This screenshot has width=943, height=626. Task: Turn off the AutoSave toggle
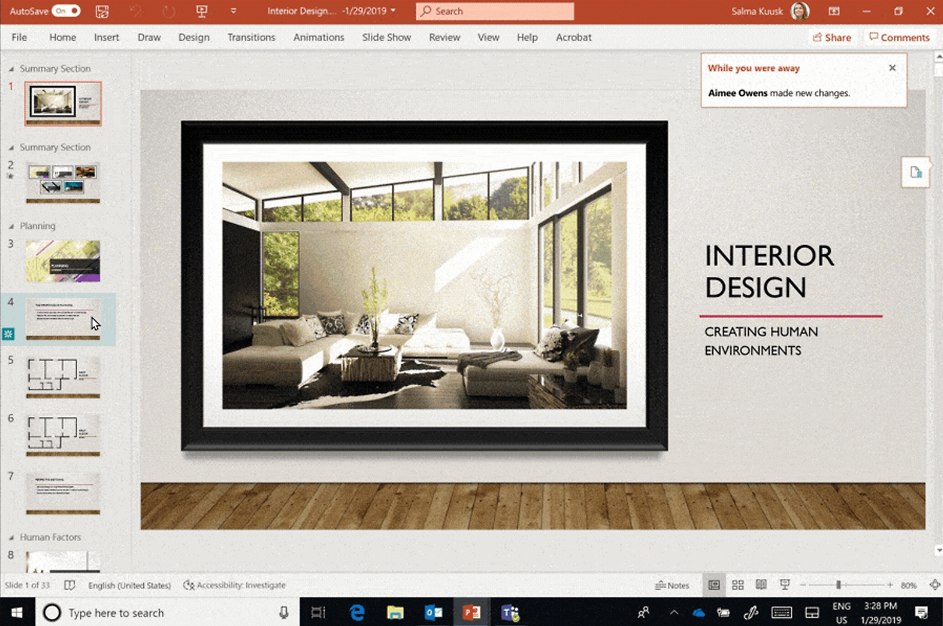click(66, 10)
